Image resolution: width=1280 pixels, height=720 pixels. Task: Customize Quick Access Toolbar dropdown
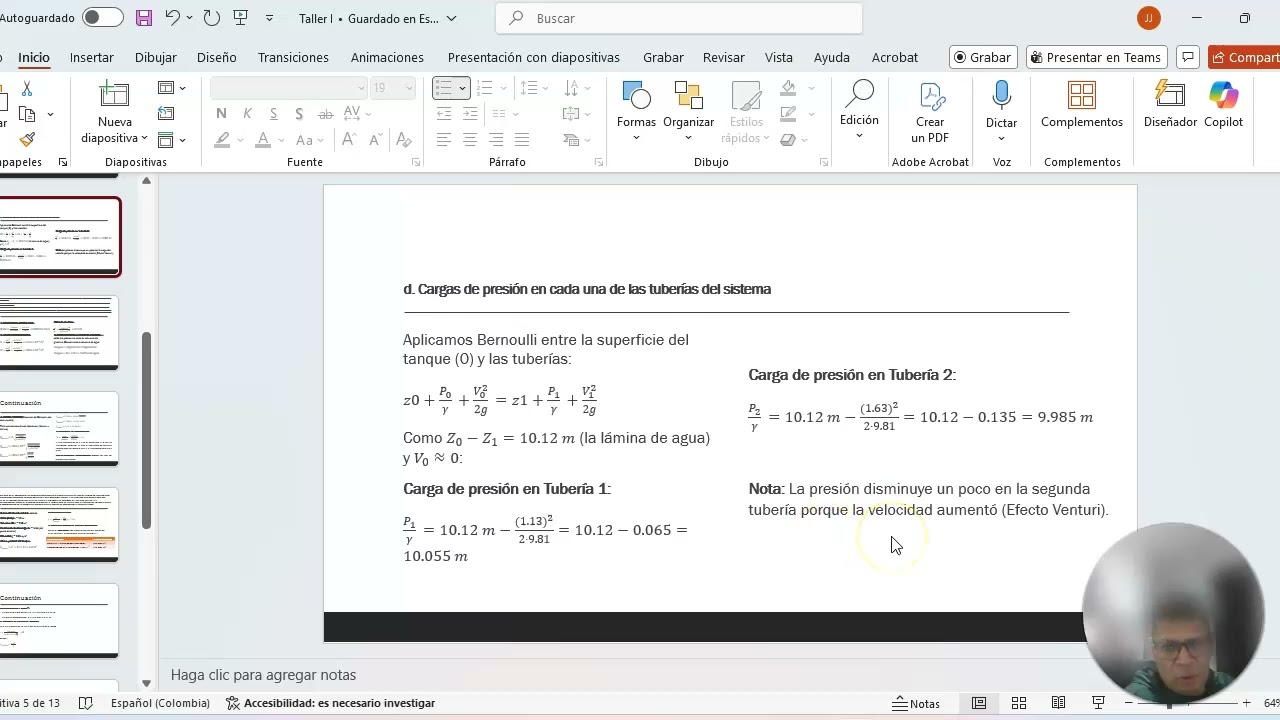[x=269, y=18]
